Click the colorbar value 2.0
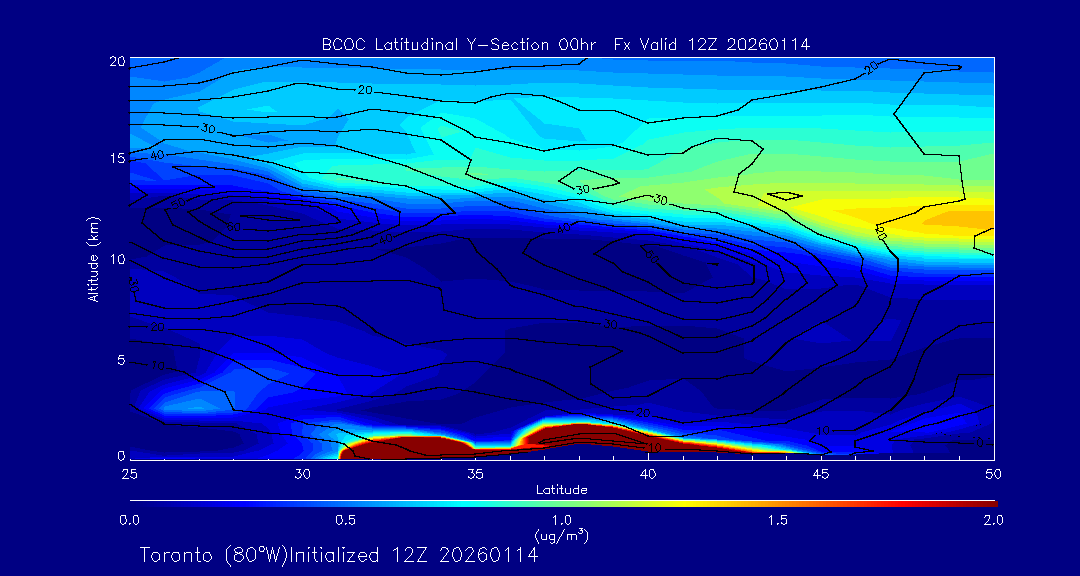The height and width of the screenshot is (576, 1080). click(x=993, y=520)
